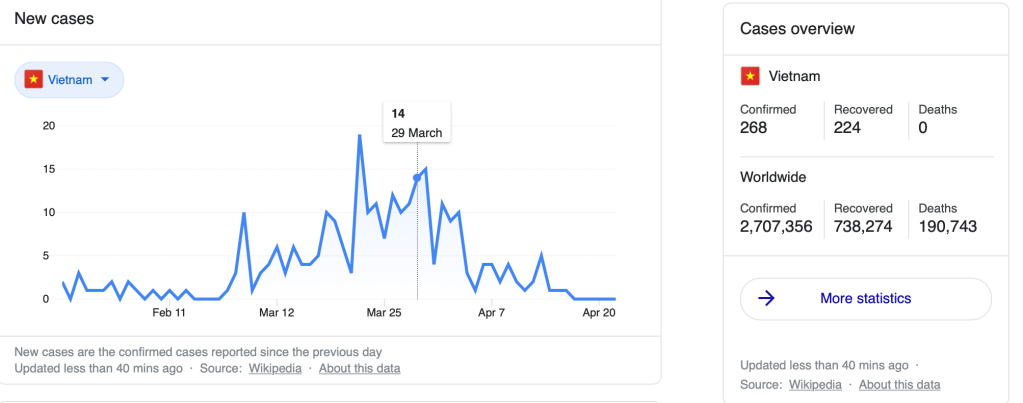Screen dimensions: 1023x403
Task: Click the Feb 11 date axis label
Action: click(x=169, y=313)
